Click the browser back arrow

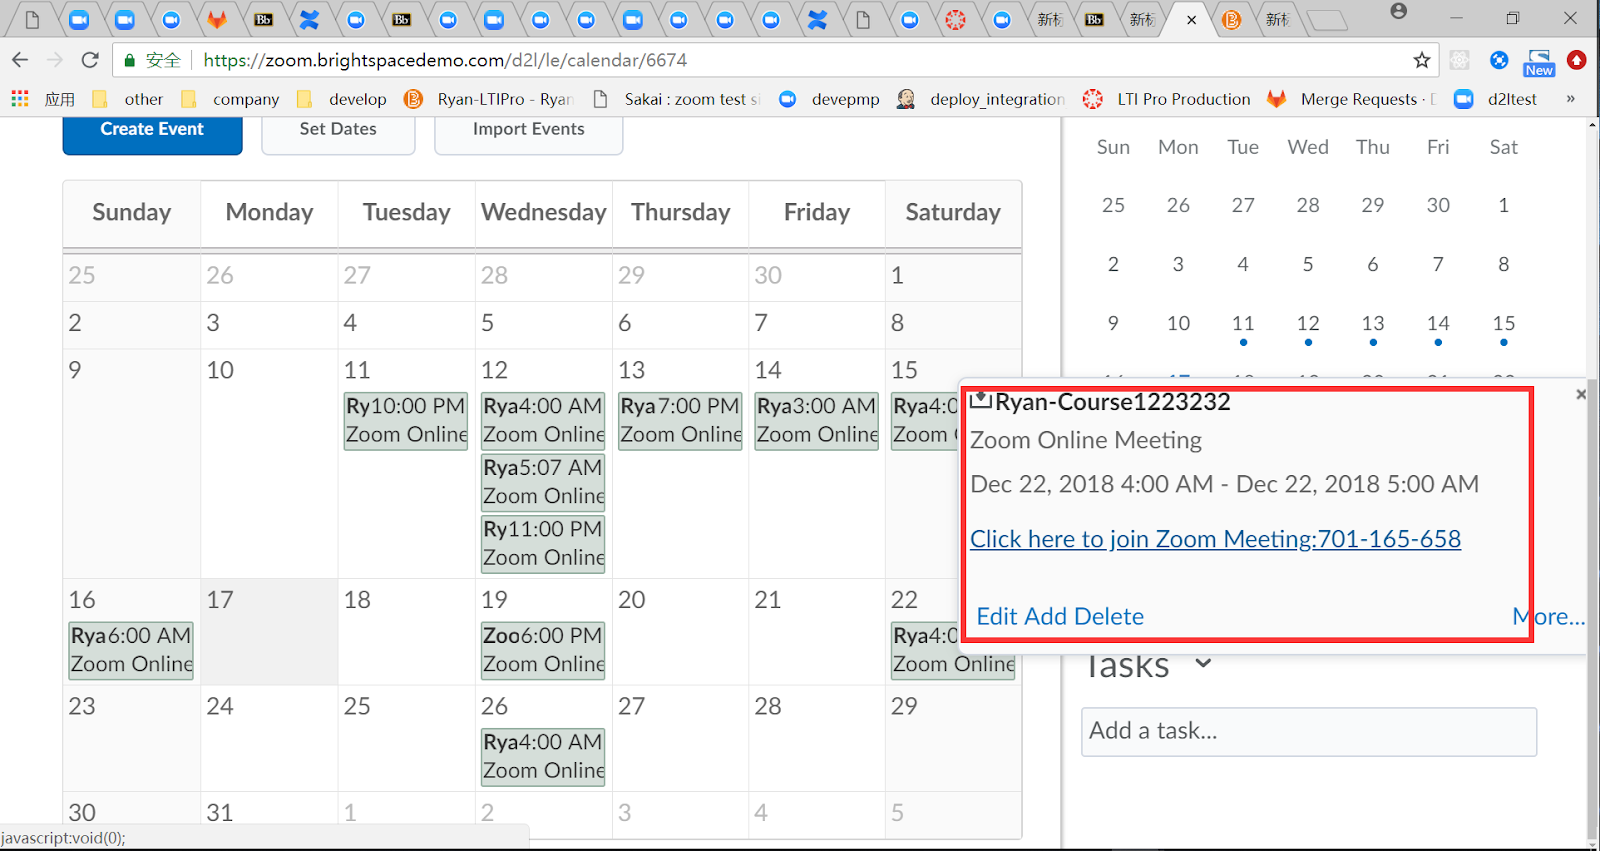tap(20, 60)
